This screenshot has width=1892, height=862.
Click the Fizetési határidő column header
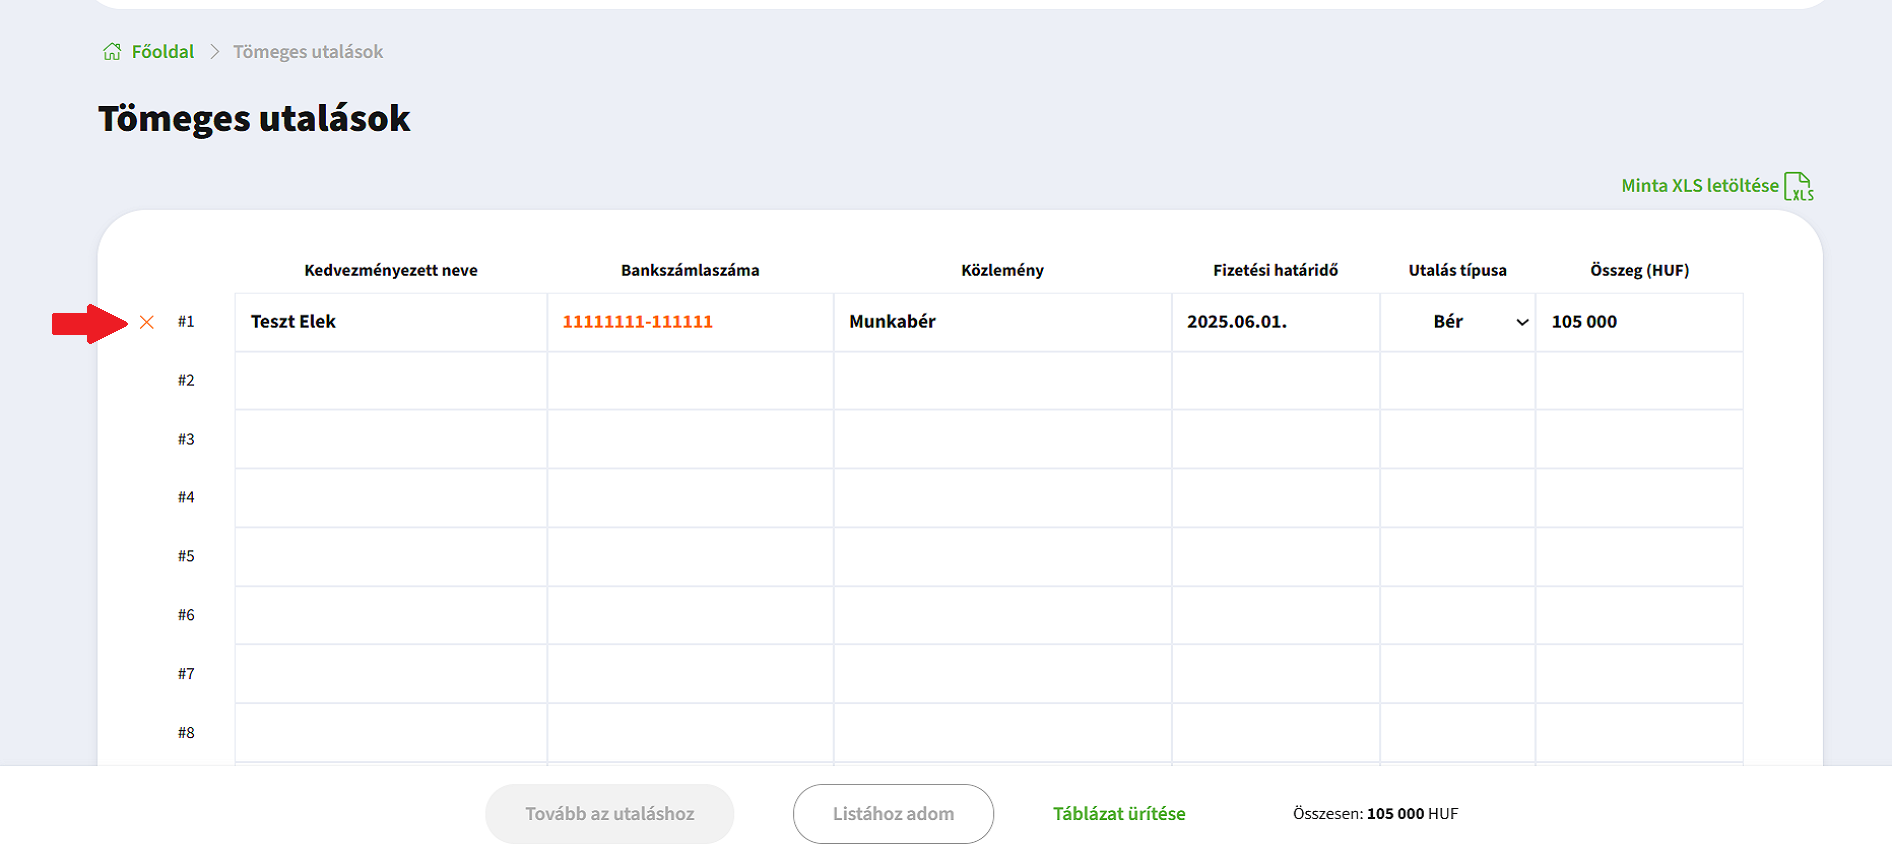tap(1276, 270)
